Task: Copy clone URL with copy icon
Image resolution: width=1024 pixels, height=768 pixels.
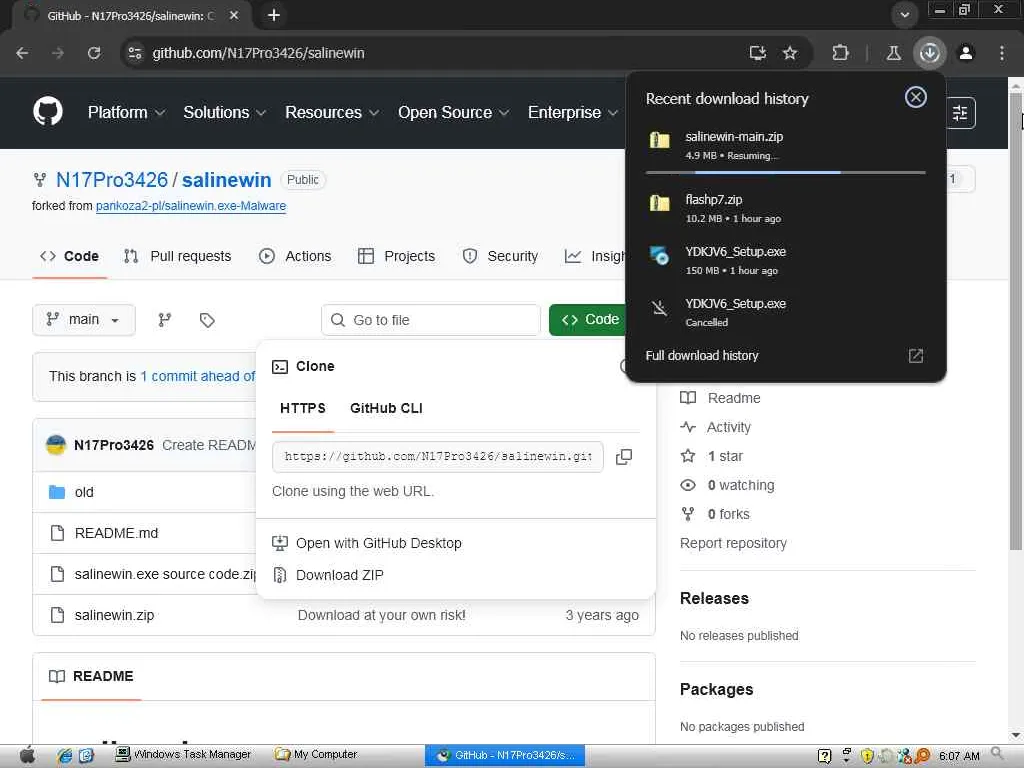Action: click(624, 456)
